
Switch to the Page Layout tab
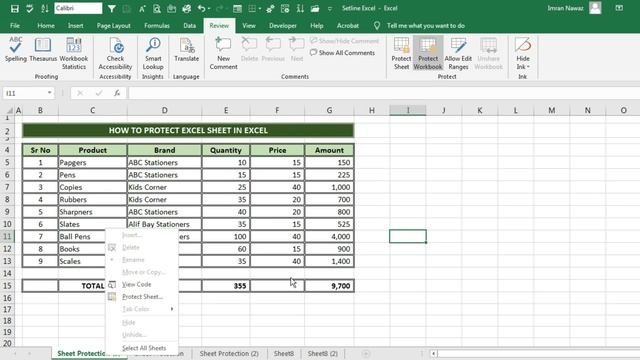113,26
